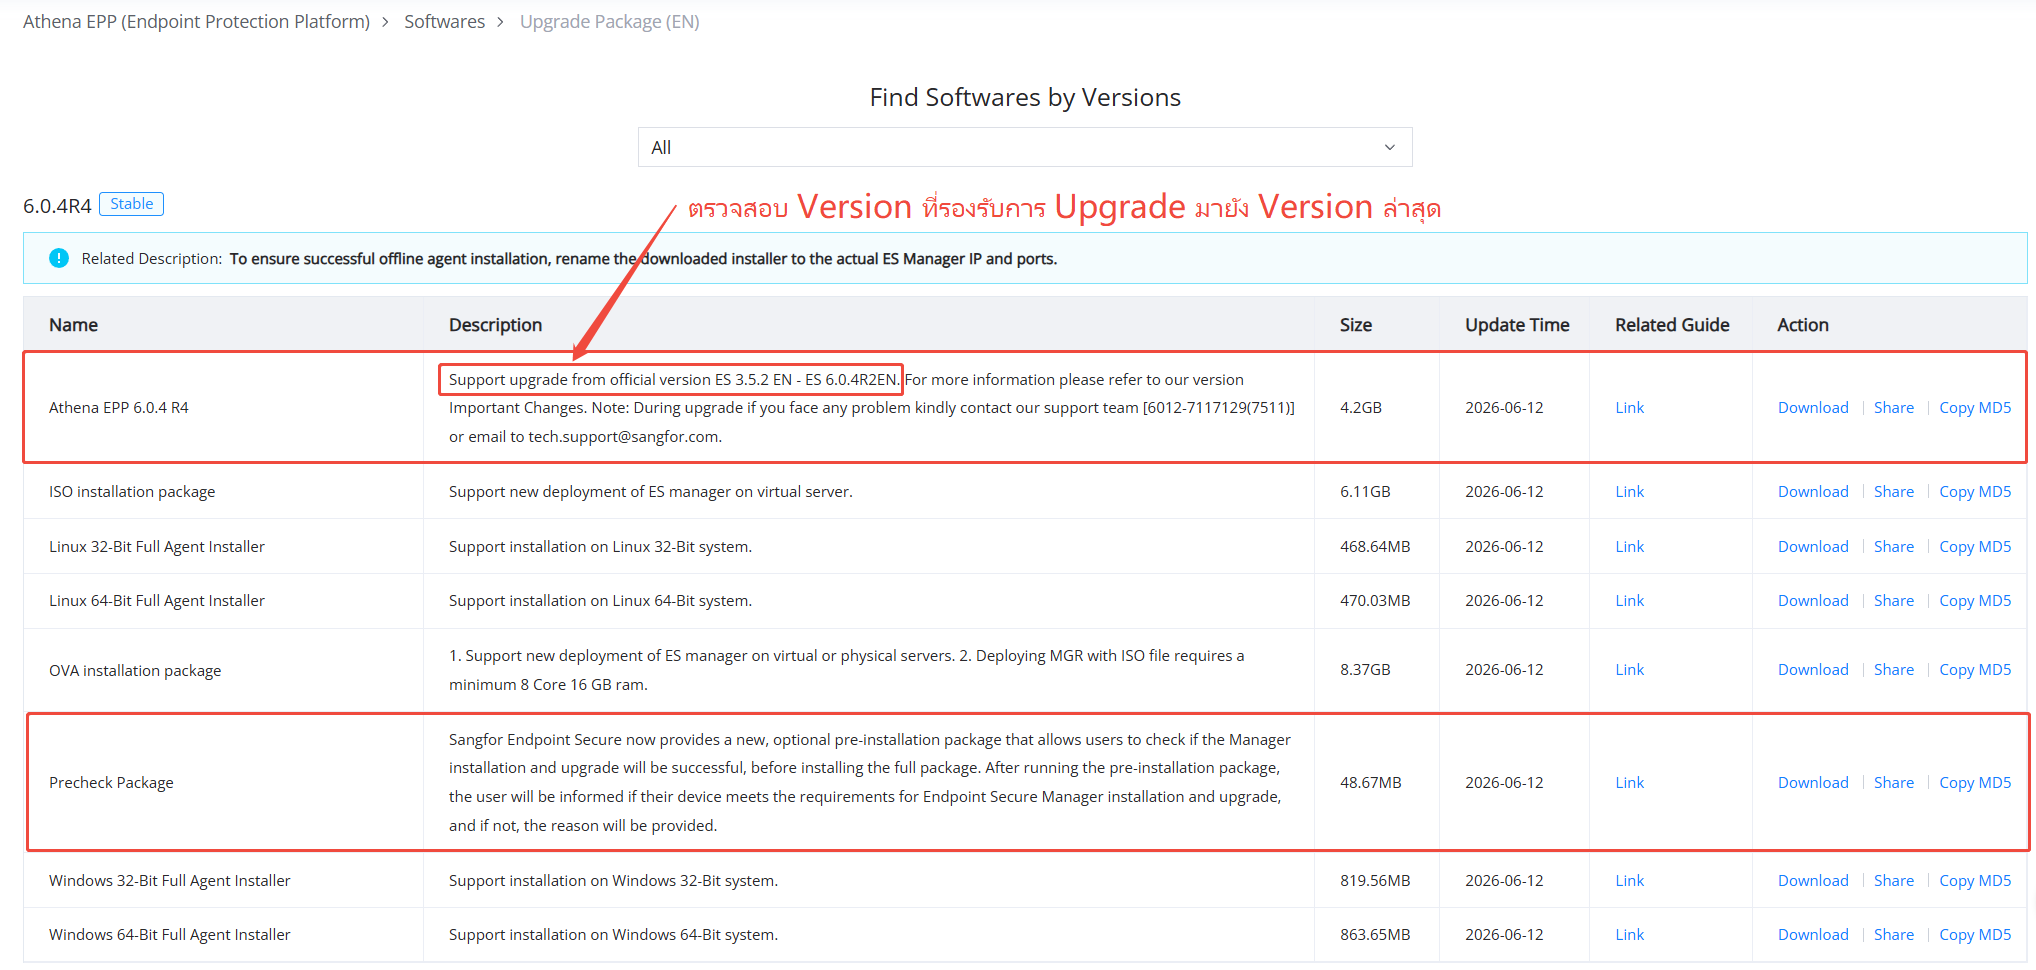
Task: Copy MD5 for Linux 32-Bit Full Agent Installer
Action: (1975, 546)
